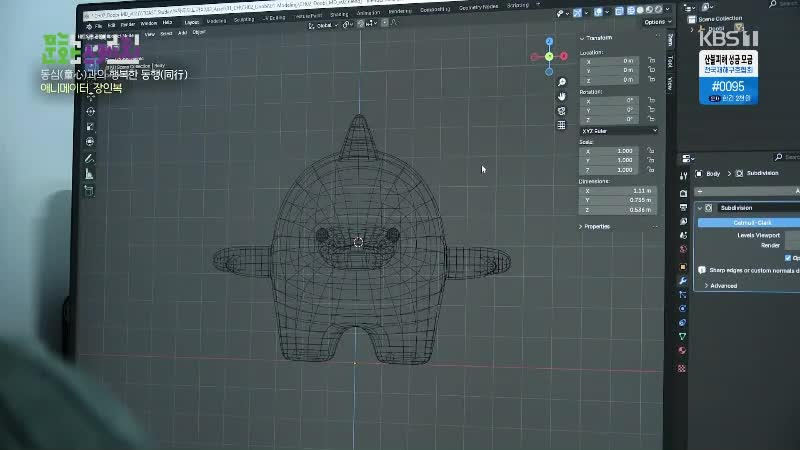
Task: Open the Tool properties tab icon
Action: (x=683, y=176)
